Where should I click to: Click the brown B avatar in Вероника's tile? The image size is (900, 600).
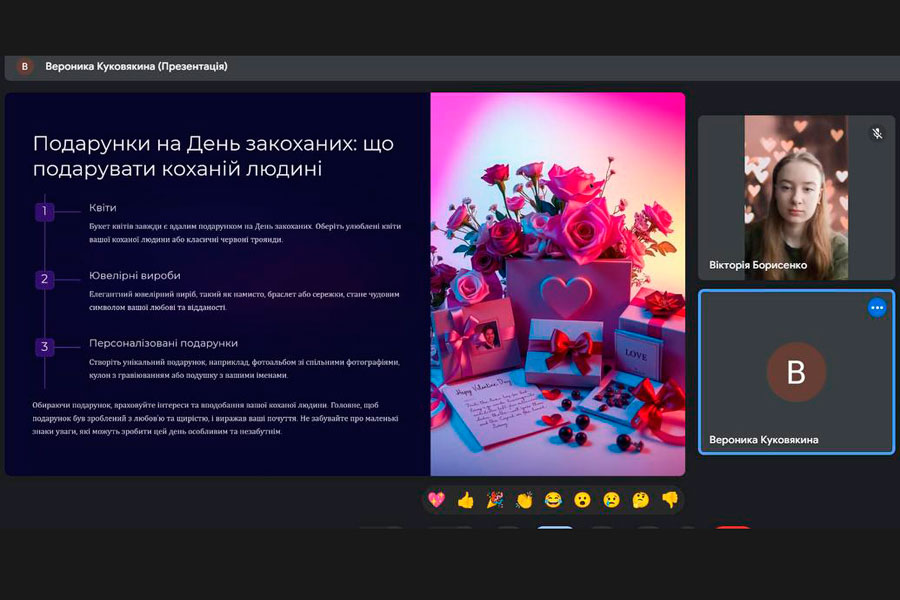[x=796, y=372]
